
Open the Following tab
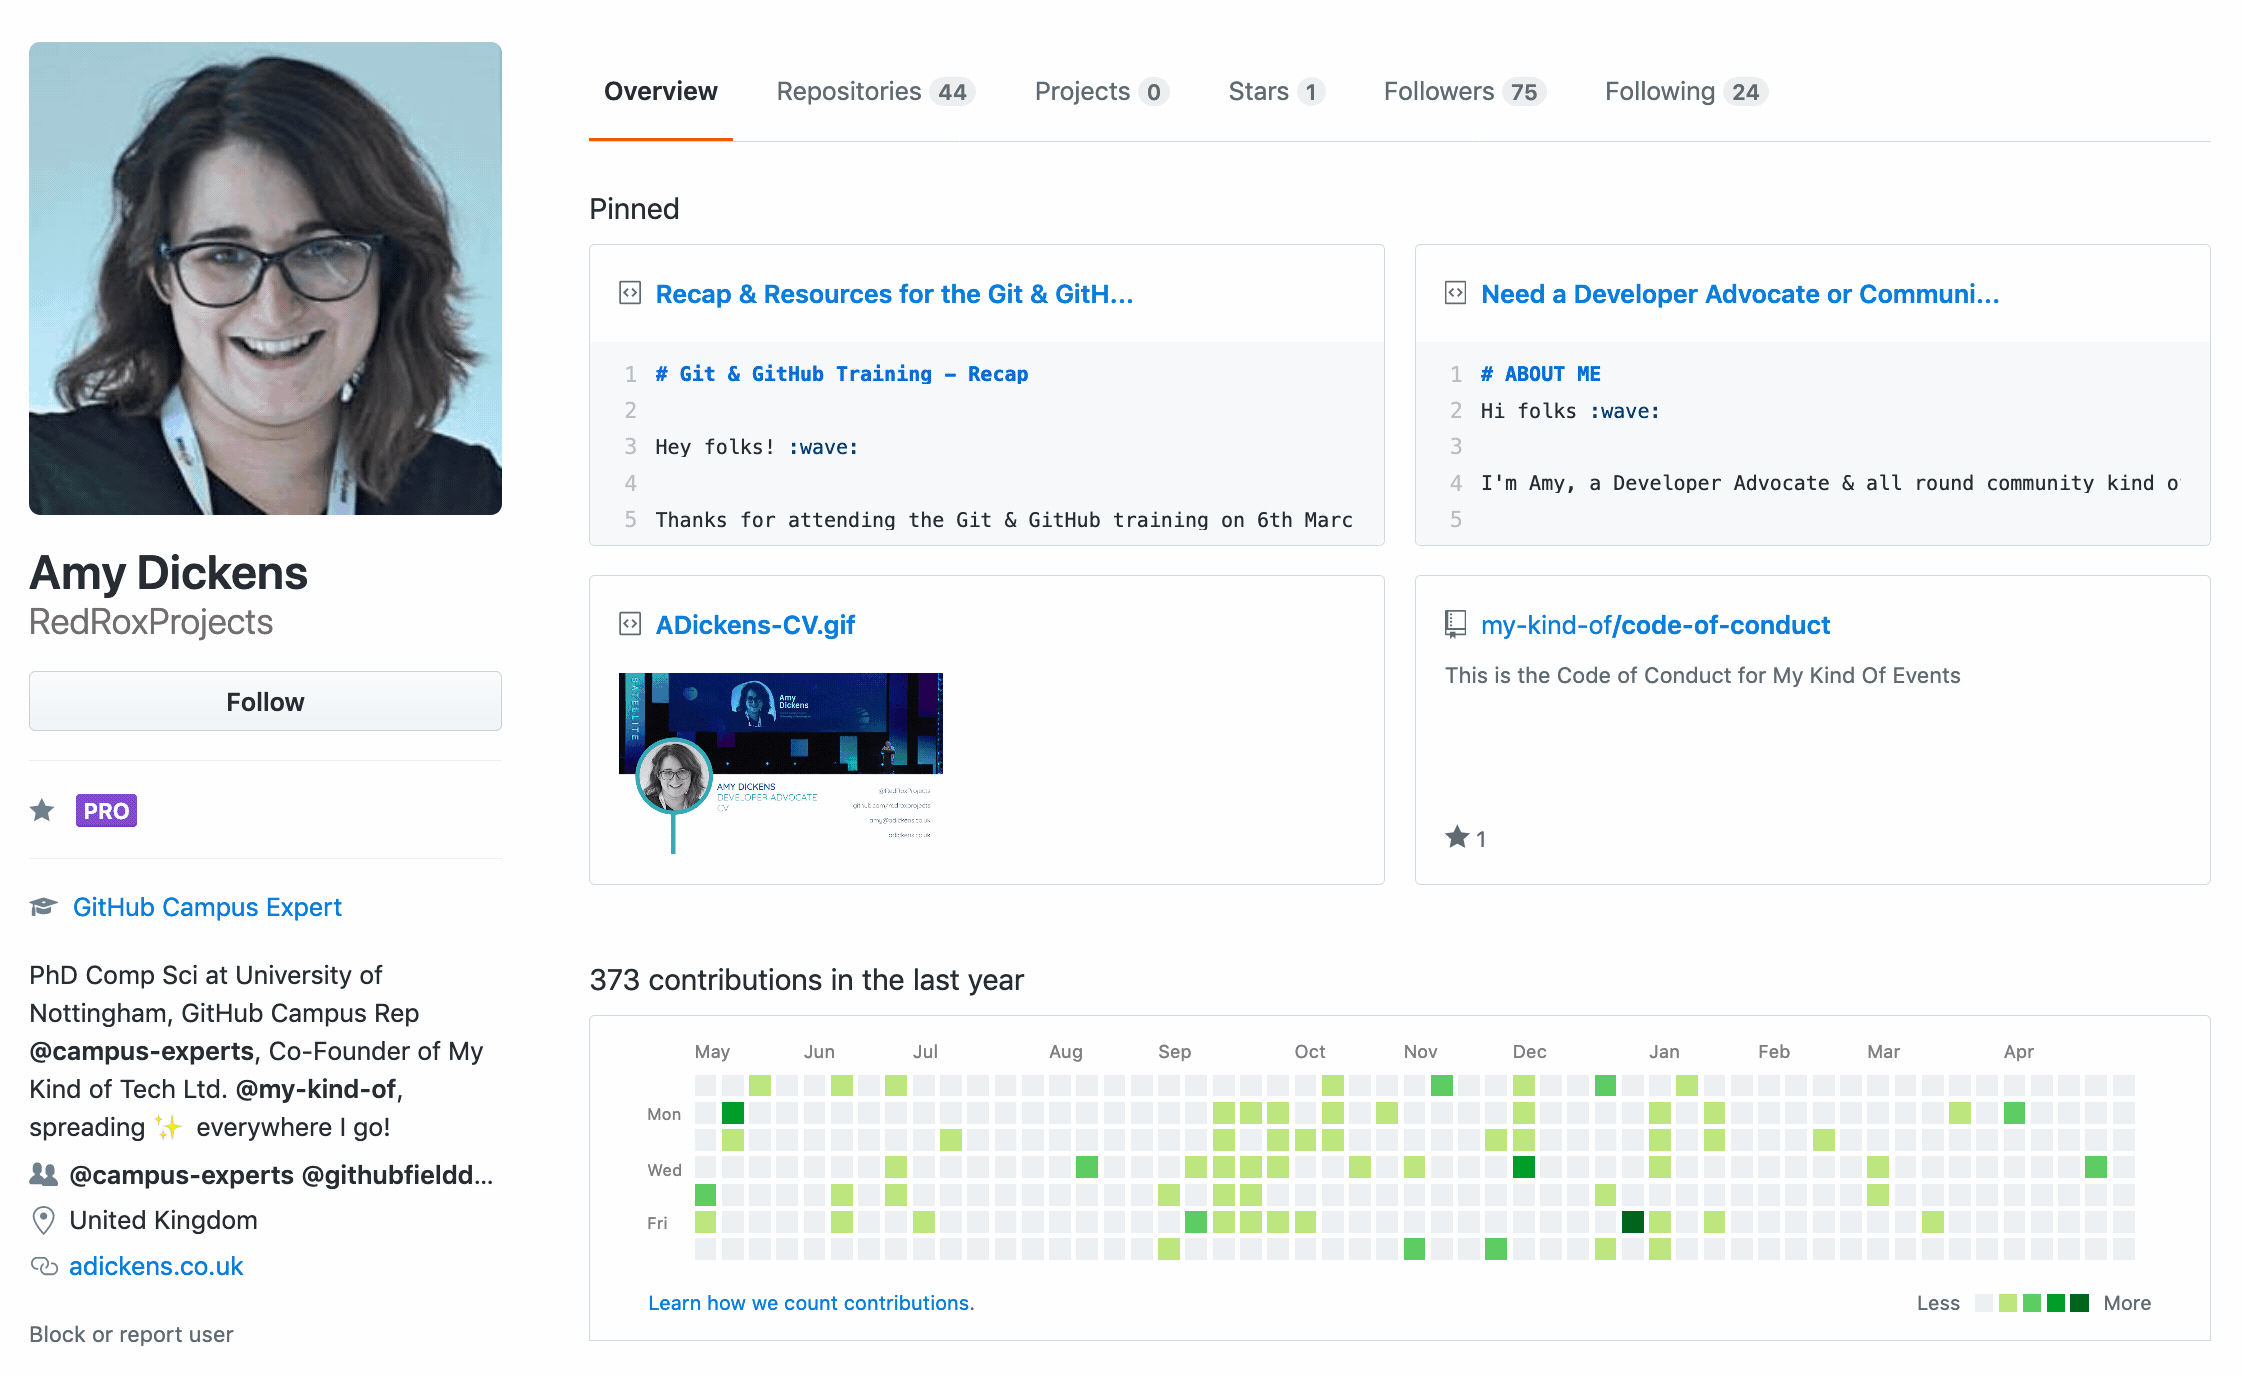coord(1686,91)
